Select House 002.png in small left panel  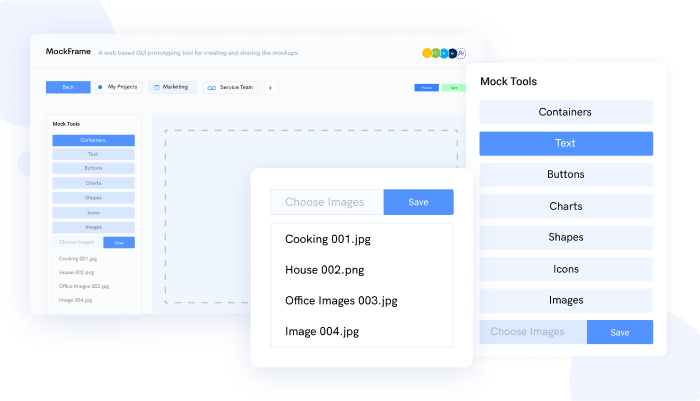click(76, 272)
